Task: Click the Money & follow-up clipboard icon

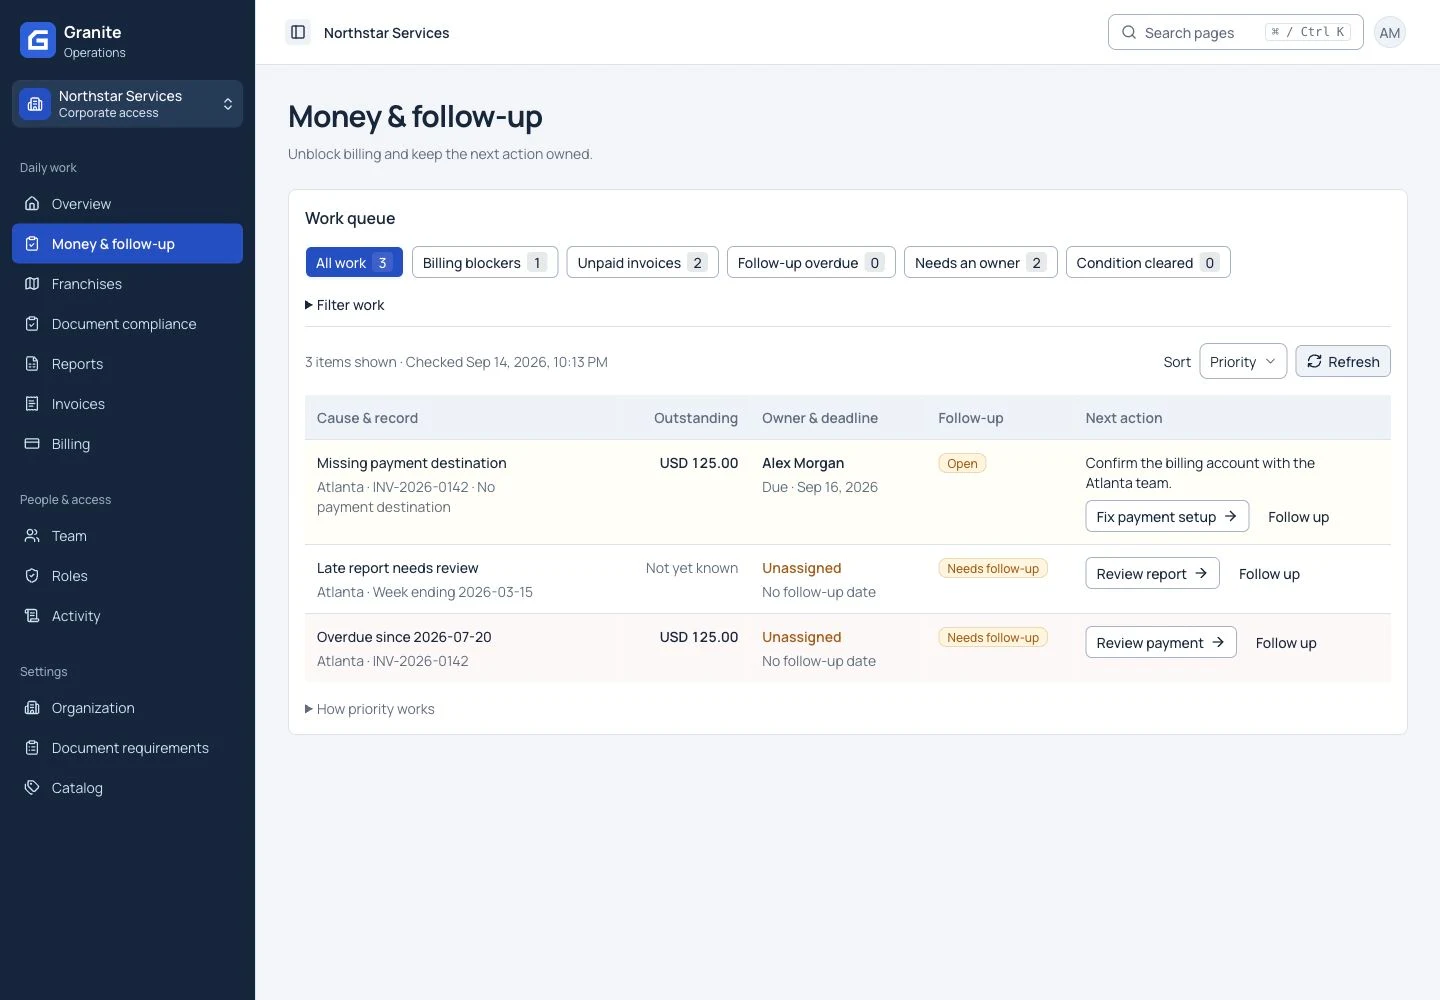Action: [32, 244]
